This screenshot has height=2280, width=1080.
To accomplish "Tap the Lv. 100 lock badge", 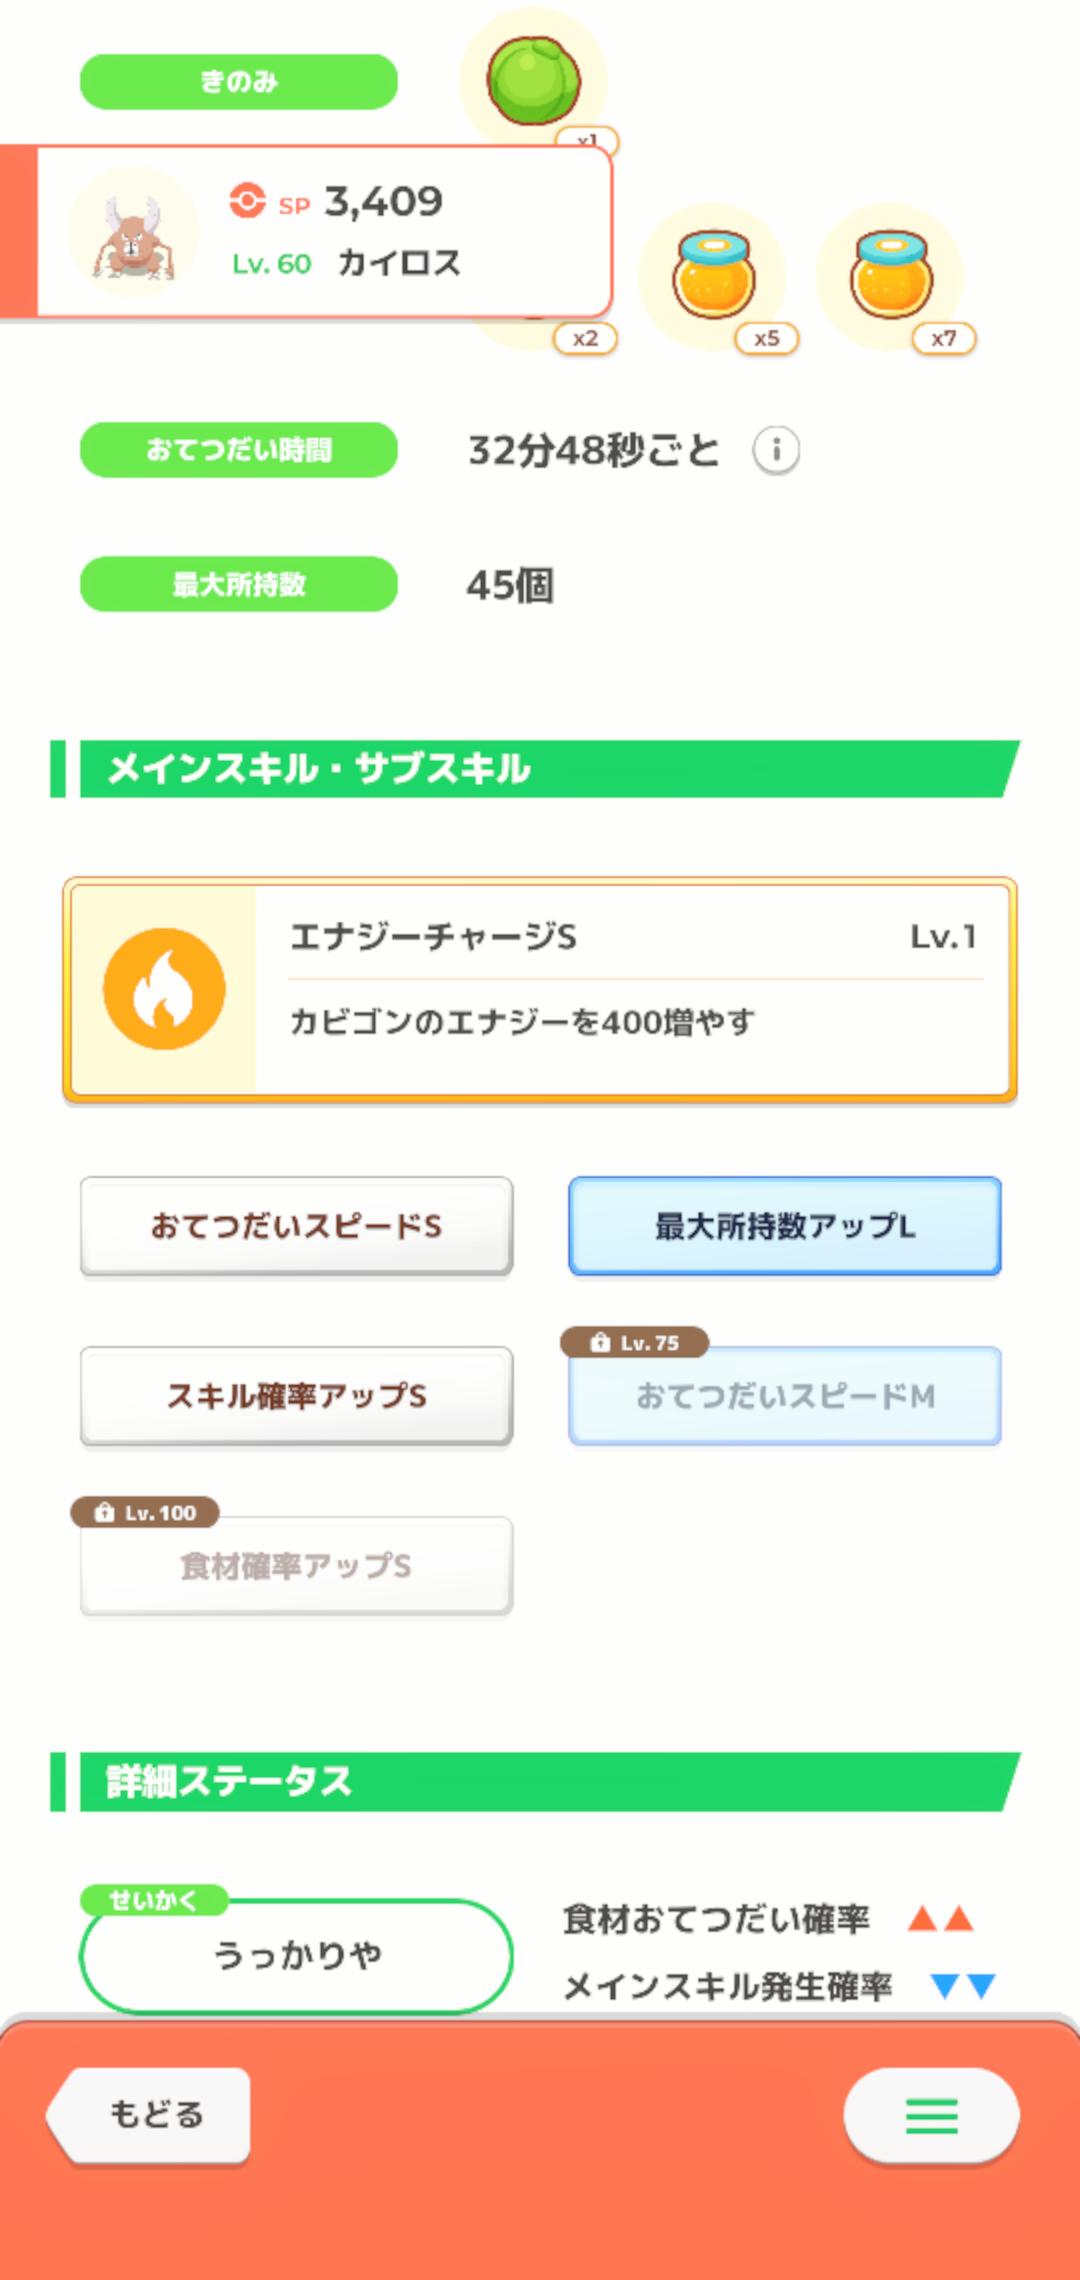I will [x=145, y=1512].
